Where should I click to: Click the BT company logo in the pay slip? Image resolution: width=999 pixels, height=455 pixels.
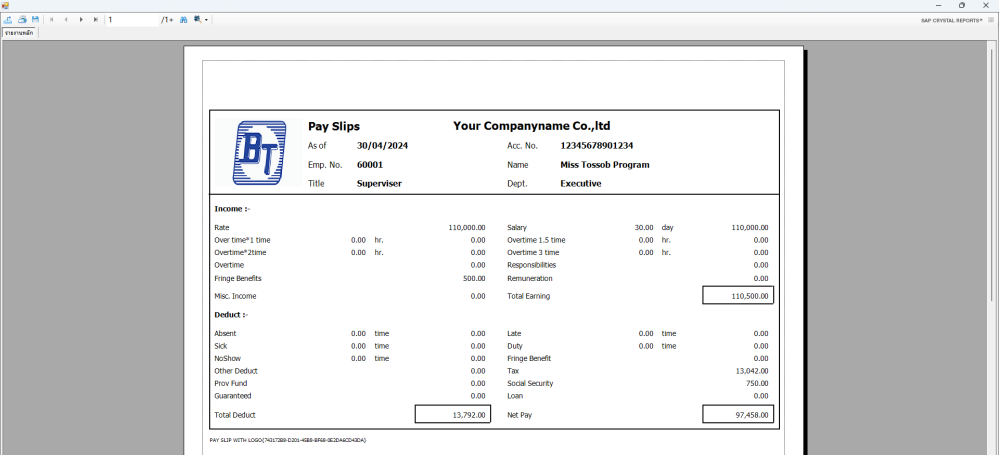point(257,153)
